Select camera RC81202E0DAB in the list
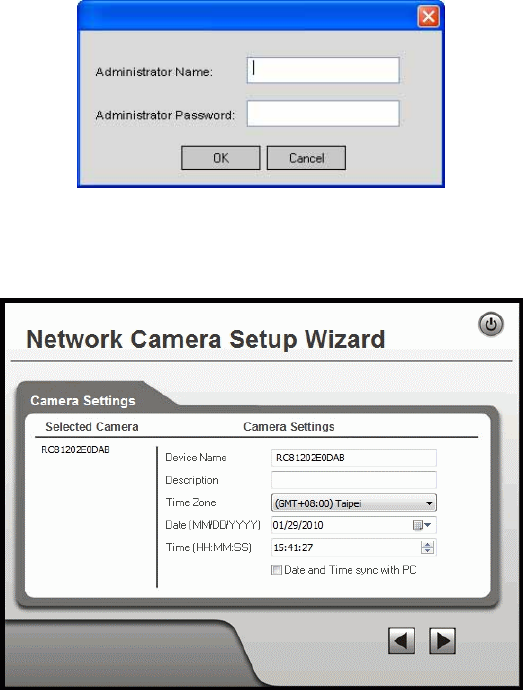Screen dimensions: 523x690 pyautogui.click(x=75, y=449)
